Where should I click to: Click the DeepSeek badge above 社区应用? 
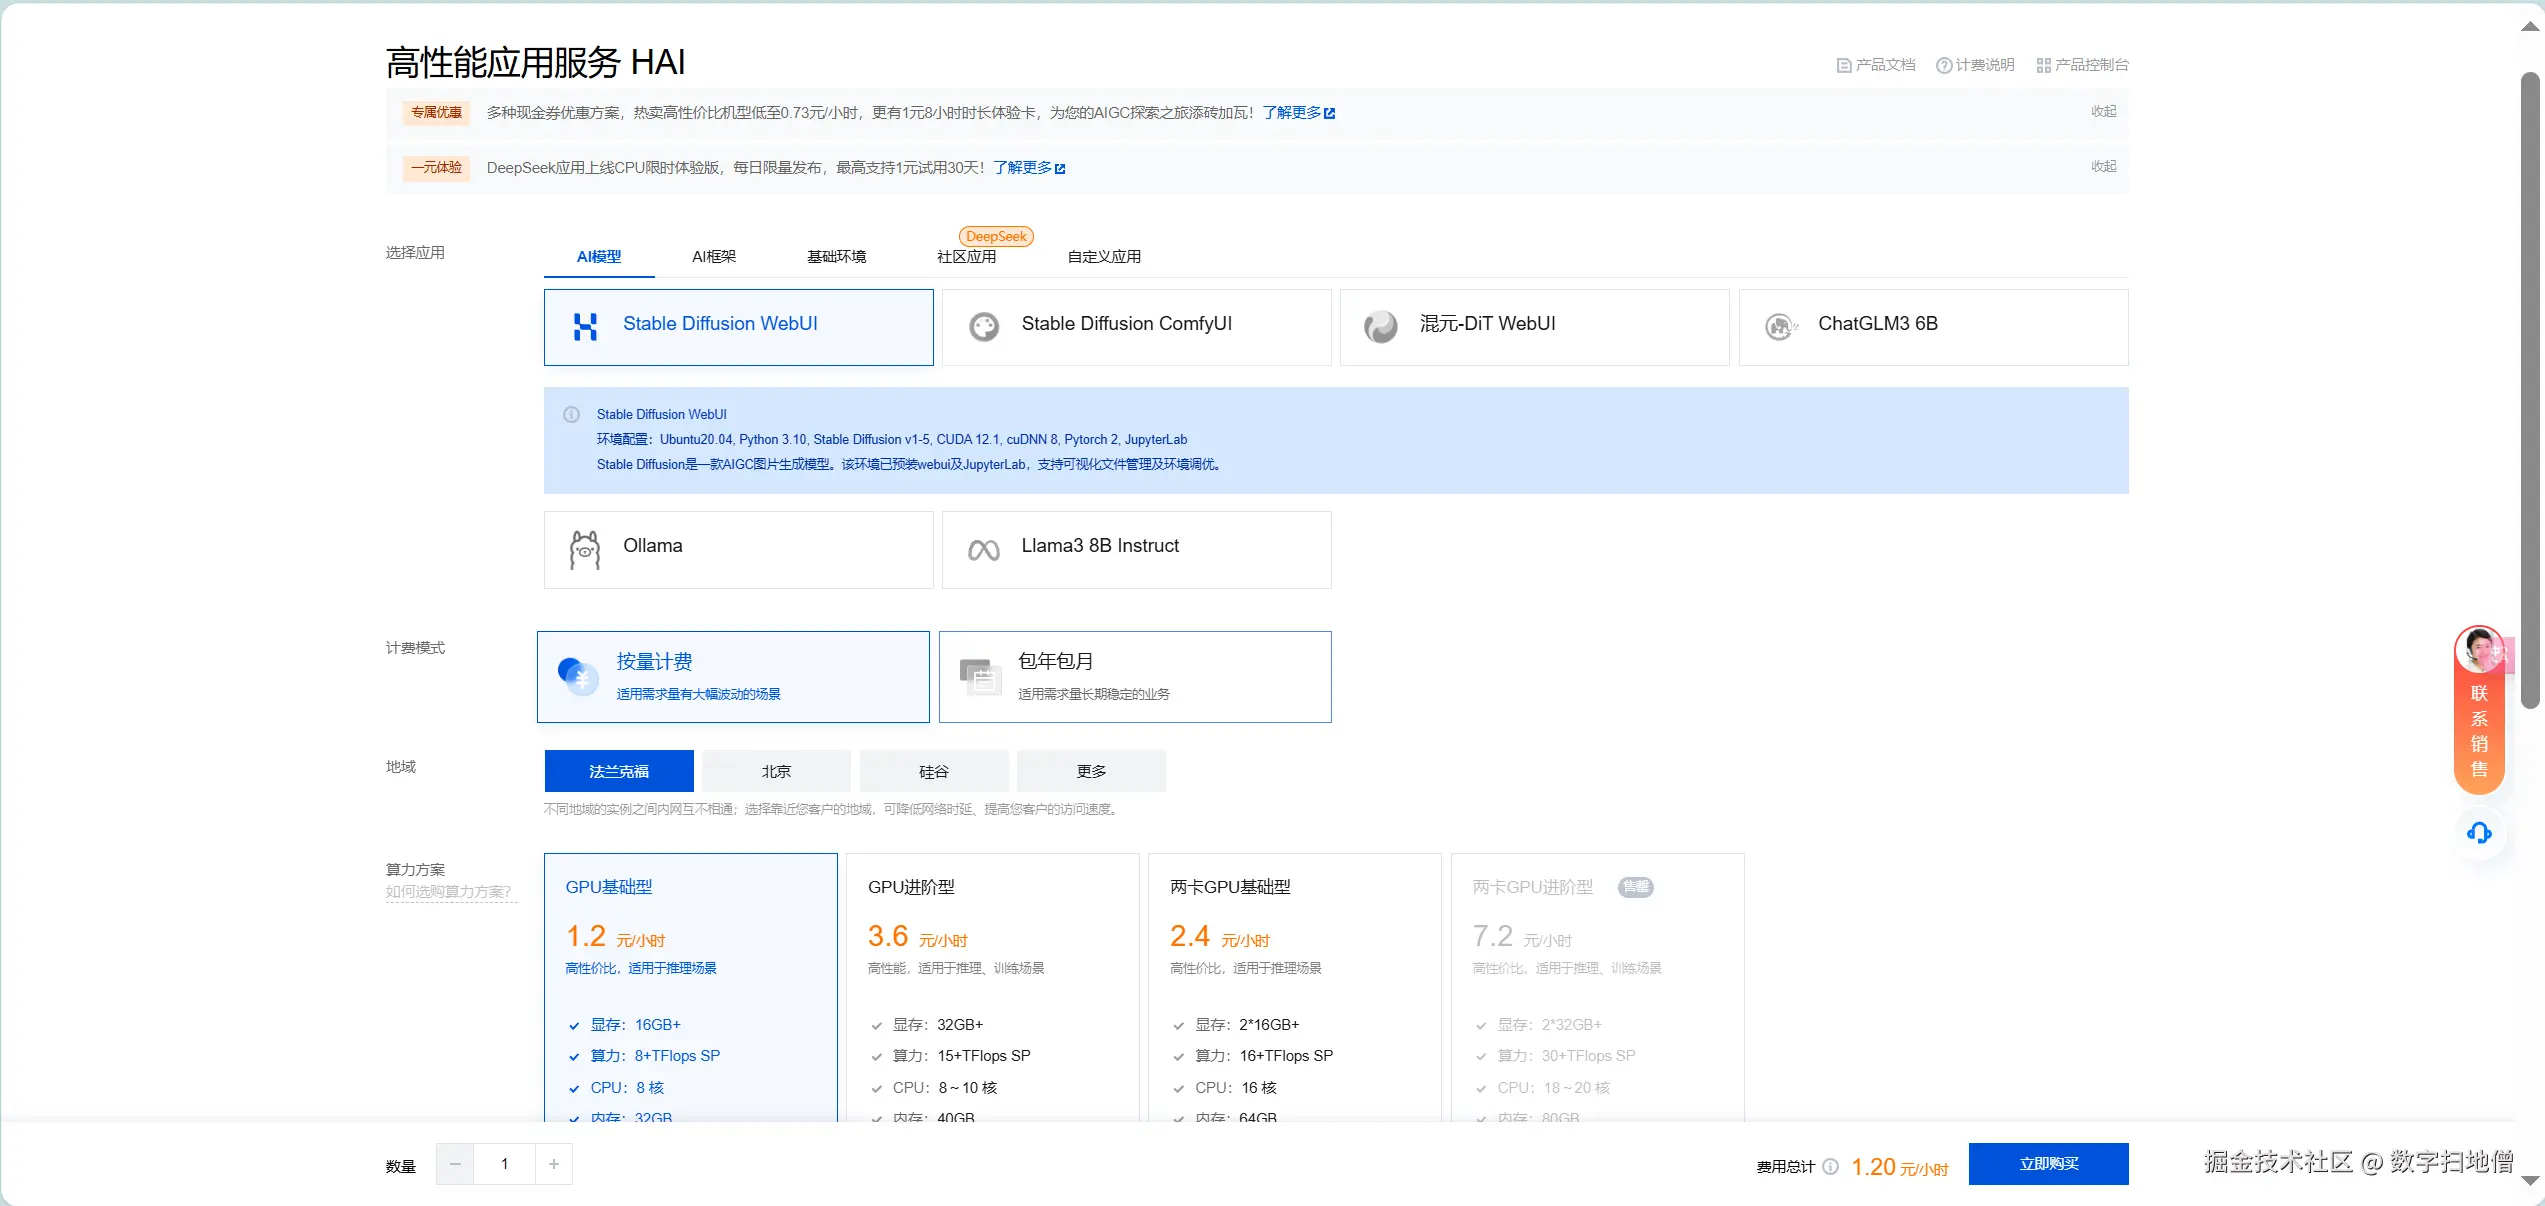[x=996, y=237]
